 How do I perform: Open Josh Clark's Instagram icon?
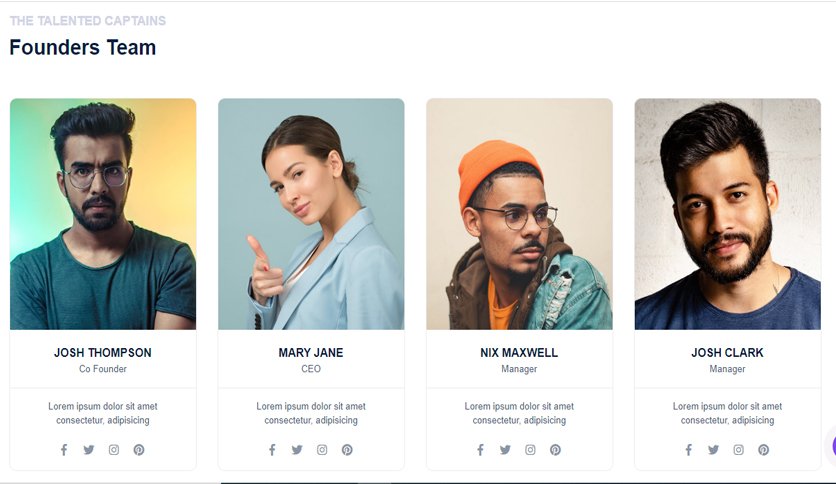pyautogui.click(x=738, y=450)
